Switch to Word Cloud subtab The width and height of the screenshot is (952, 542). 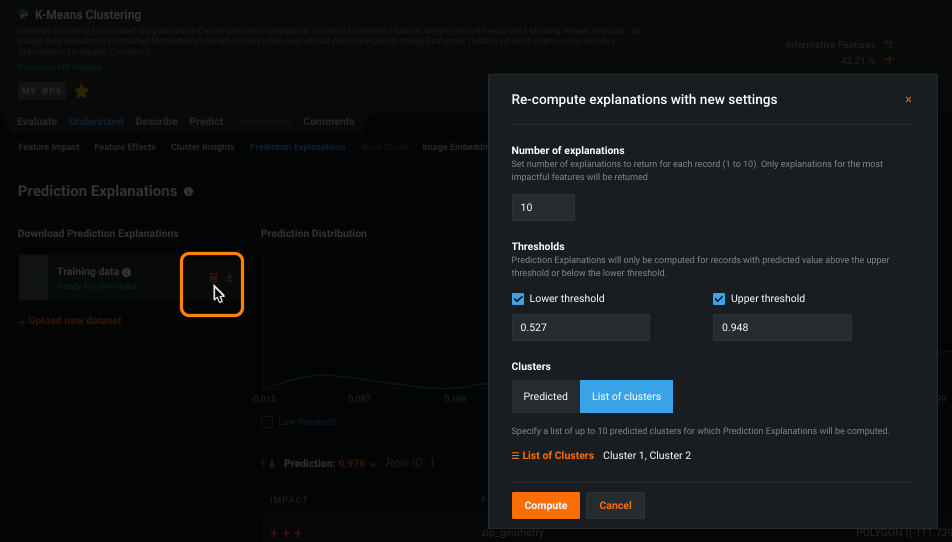(x=383, y=147)
